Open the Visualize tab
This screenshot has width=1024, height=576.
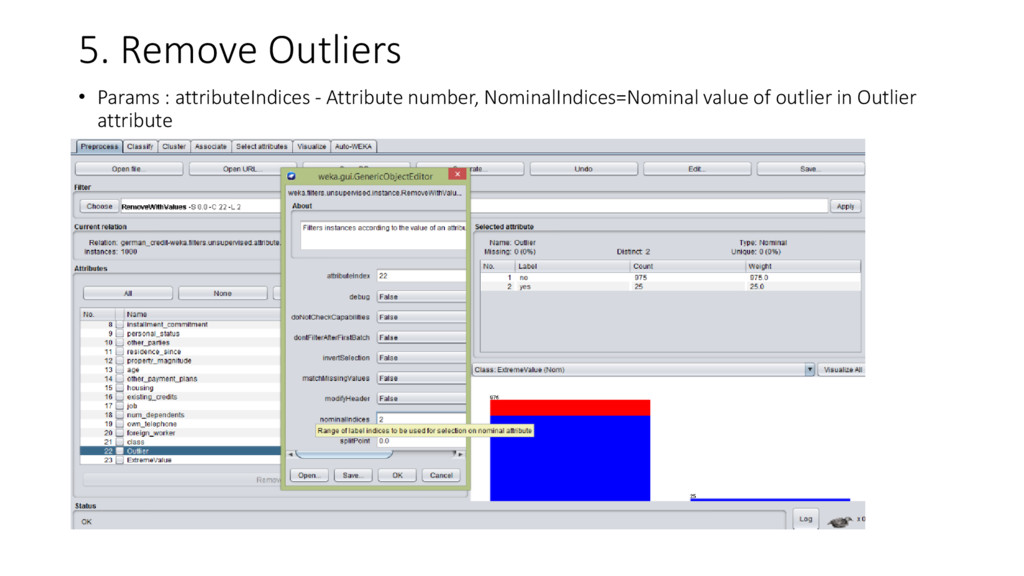coord(312,147)
